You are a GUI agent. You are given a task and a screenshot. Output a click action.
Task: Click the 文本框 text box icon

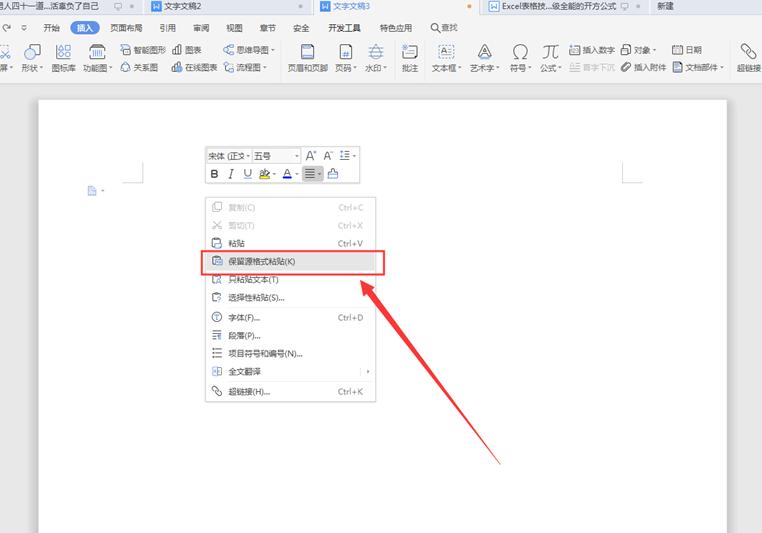coord(446,52)
